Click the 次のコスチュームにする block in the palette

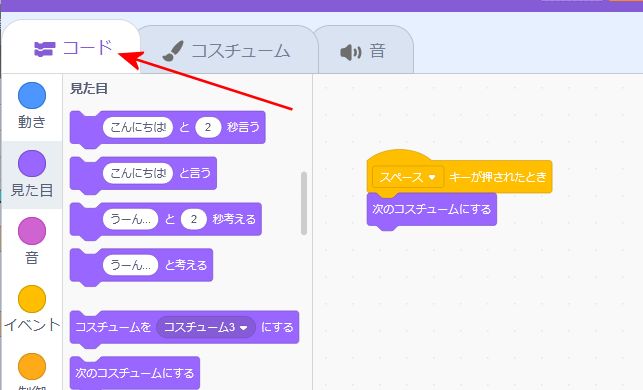(135, 373)
